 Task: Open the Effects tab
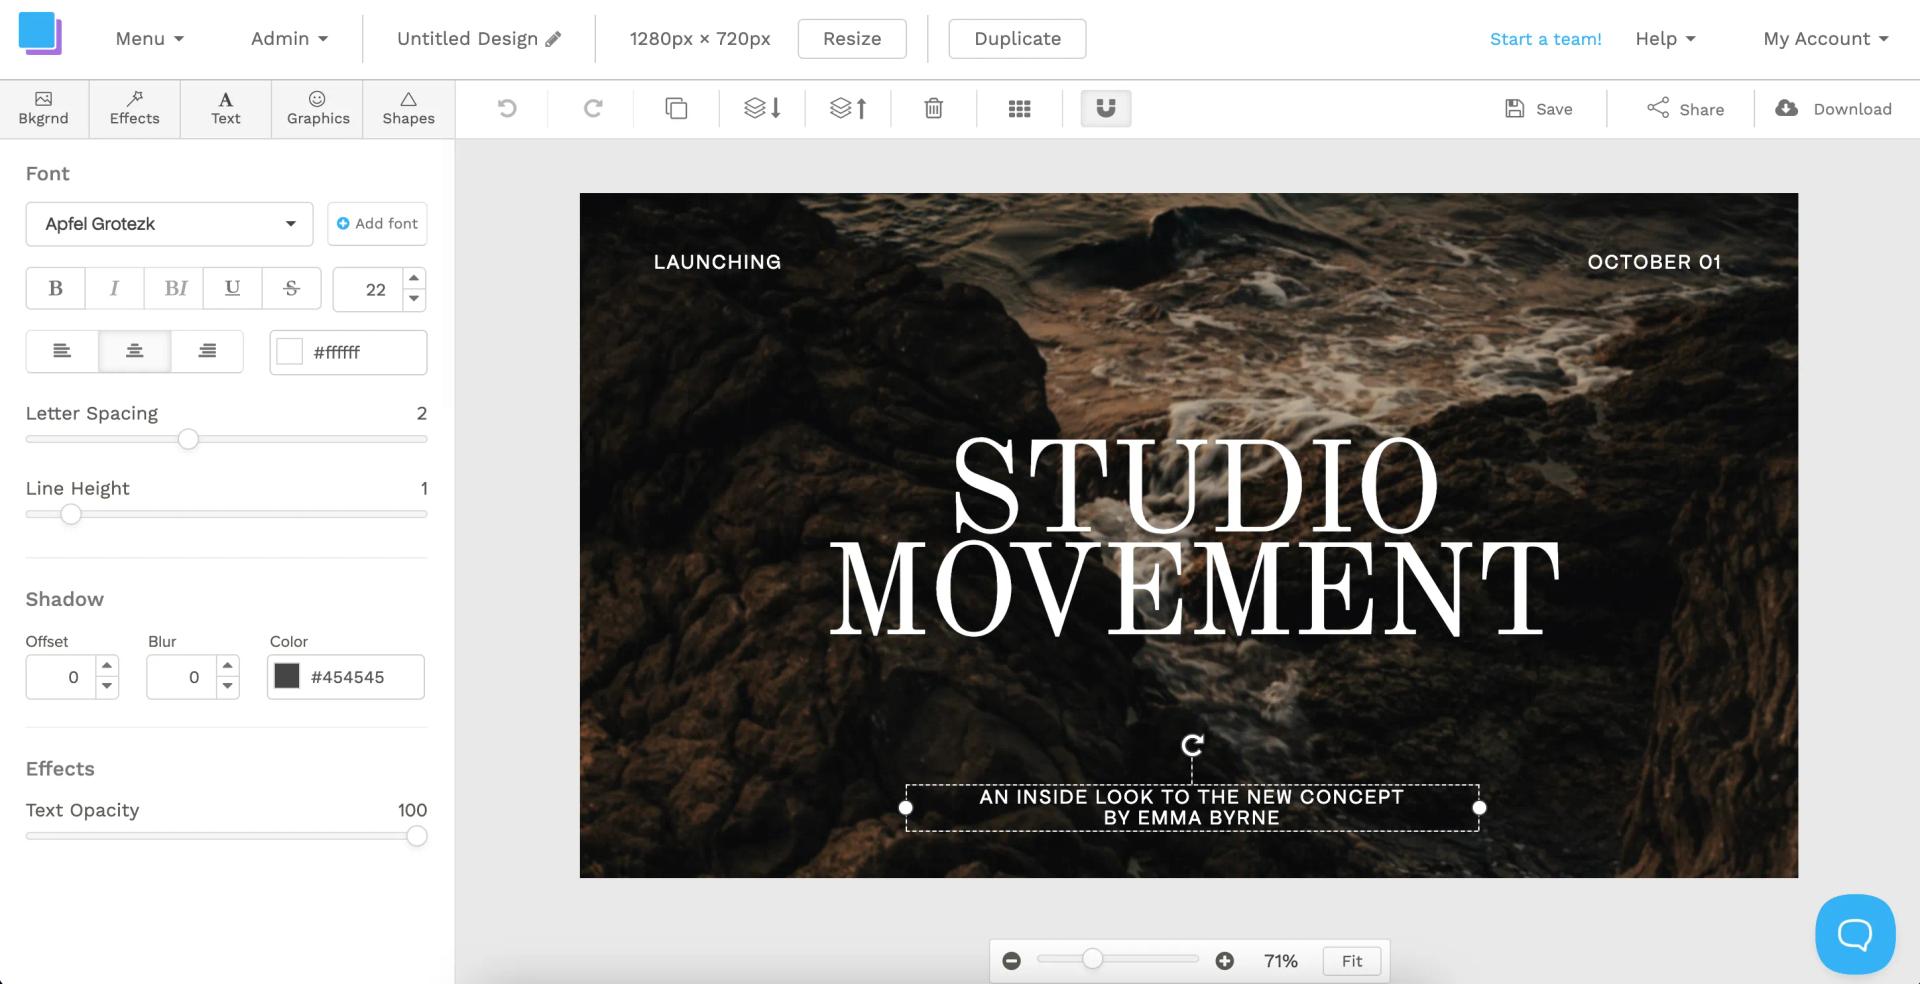(x=135, y=108)
